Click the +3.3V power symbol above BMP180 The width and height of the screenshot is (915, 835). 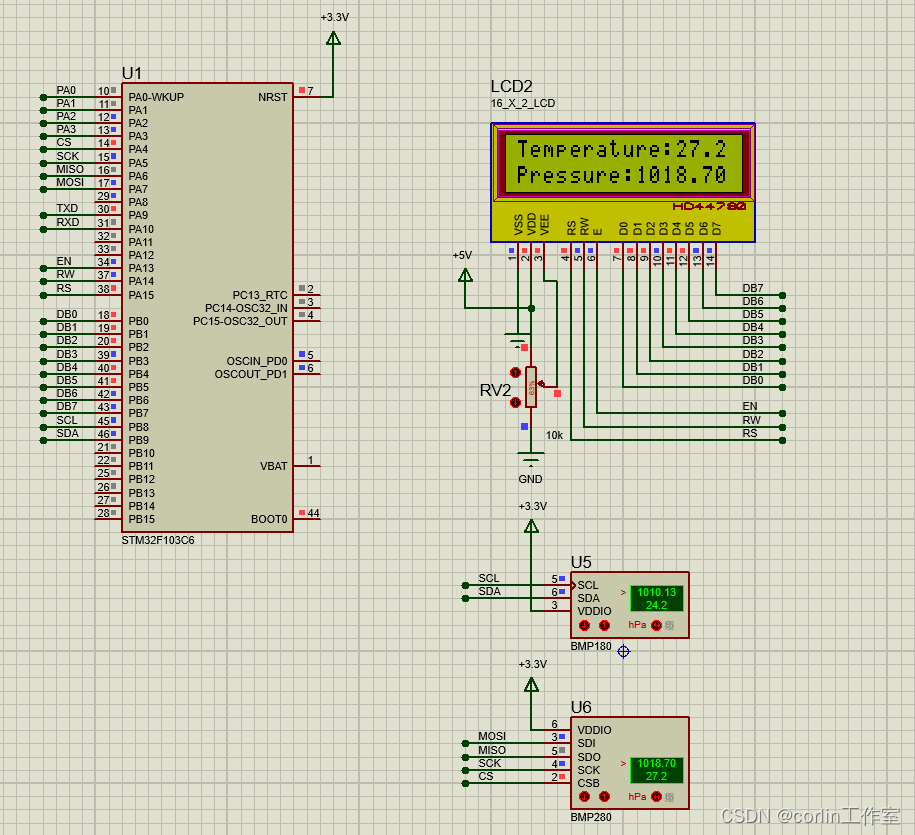pos(529,527)
